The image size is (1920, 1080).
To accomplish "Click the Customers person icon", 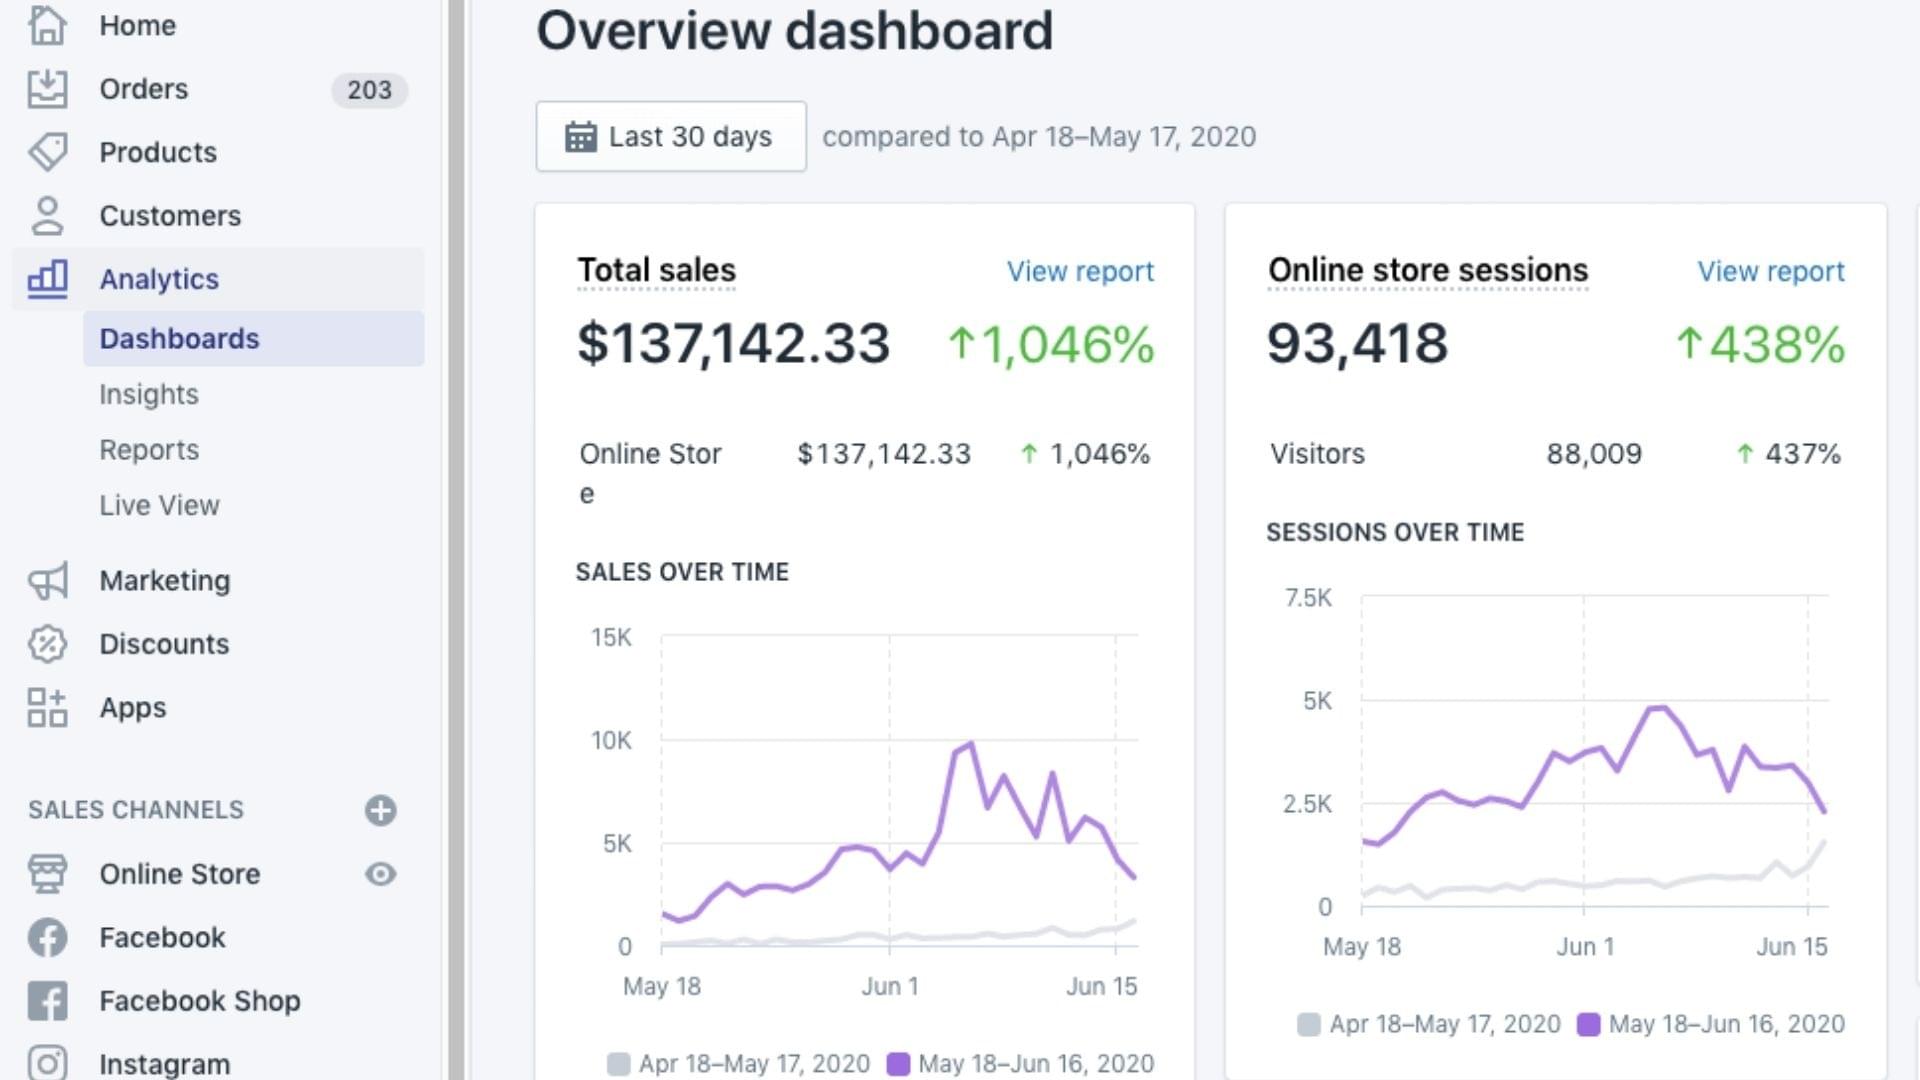I will 47,216.
